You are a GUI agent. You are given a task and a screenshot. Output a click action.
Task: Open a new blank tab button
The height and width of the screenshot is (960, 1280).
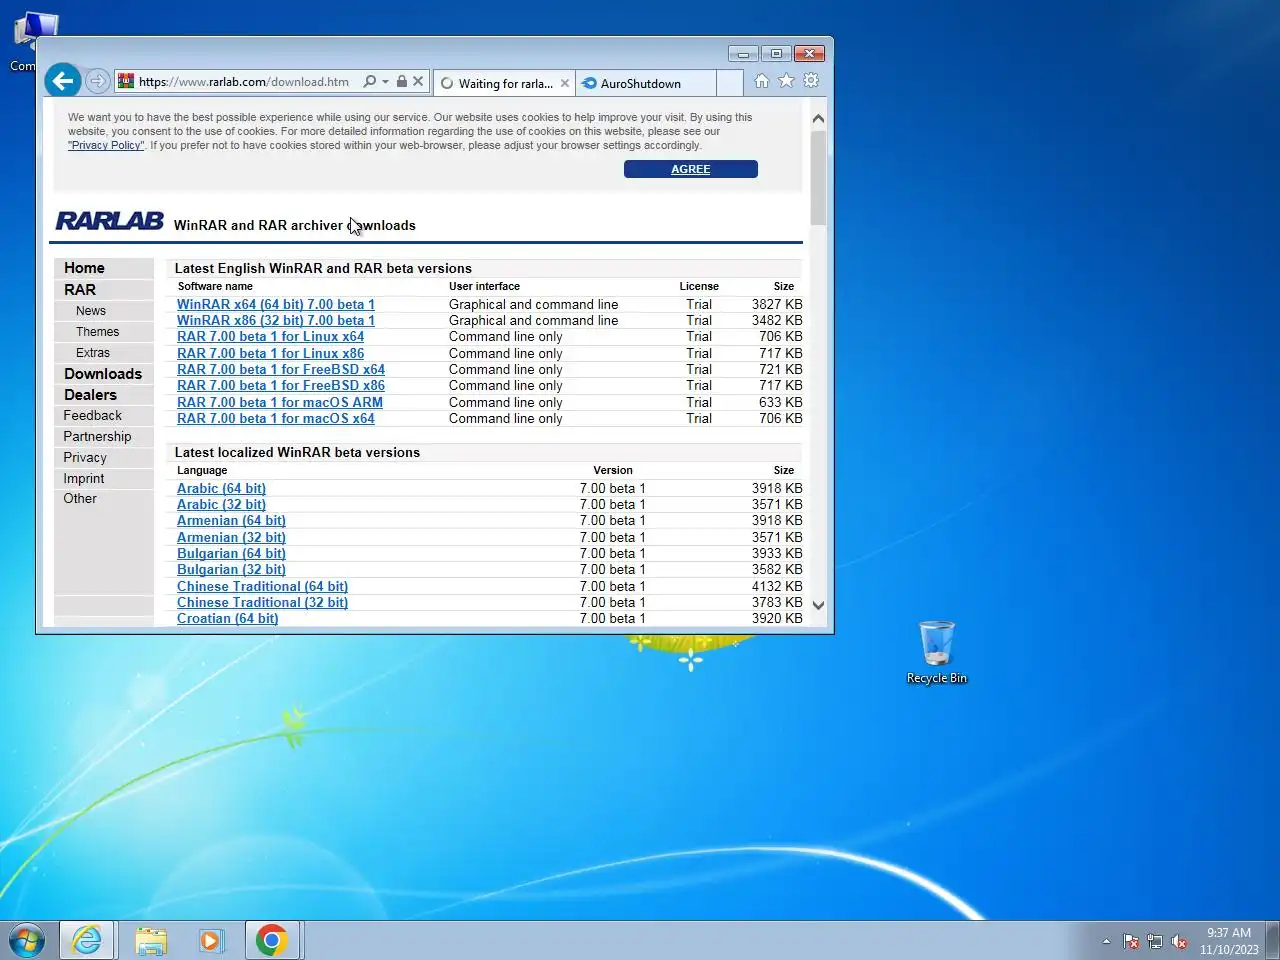point(730,83)
